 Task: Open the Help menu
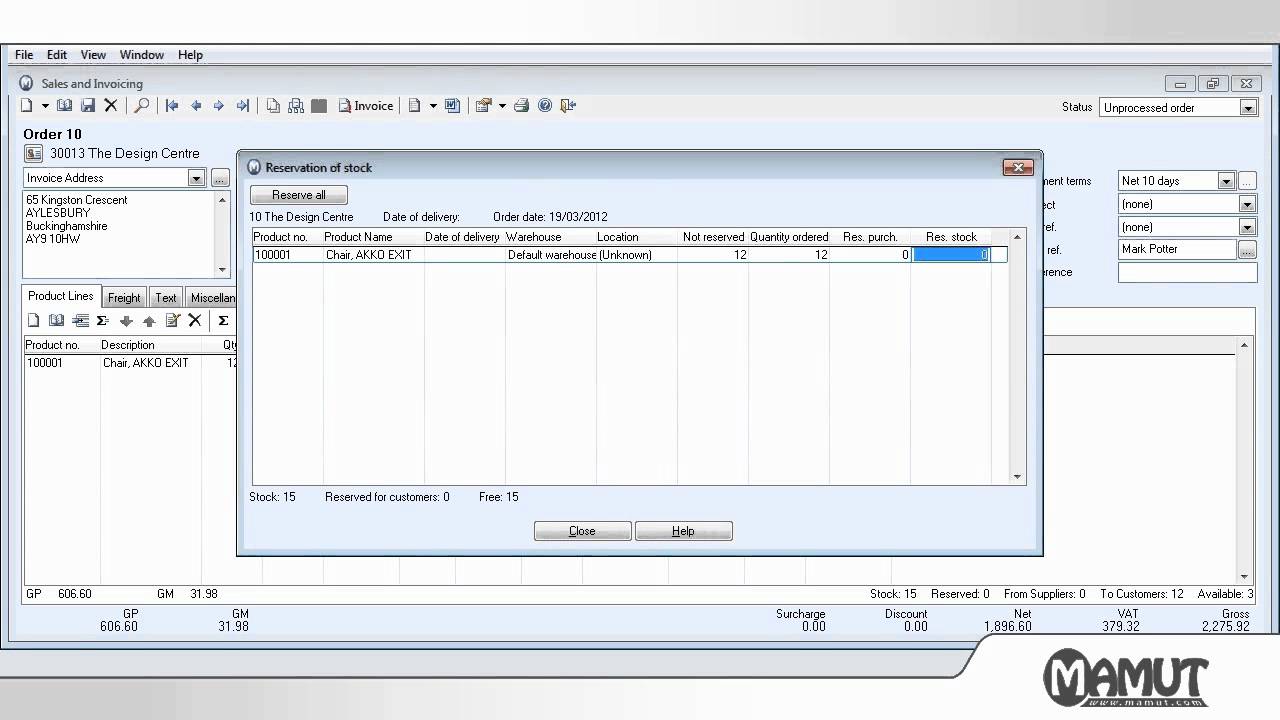click(190, 55)
